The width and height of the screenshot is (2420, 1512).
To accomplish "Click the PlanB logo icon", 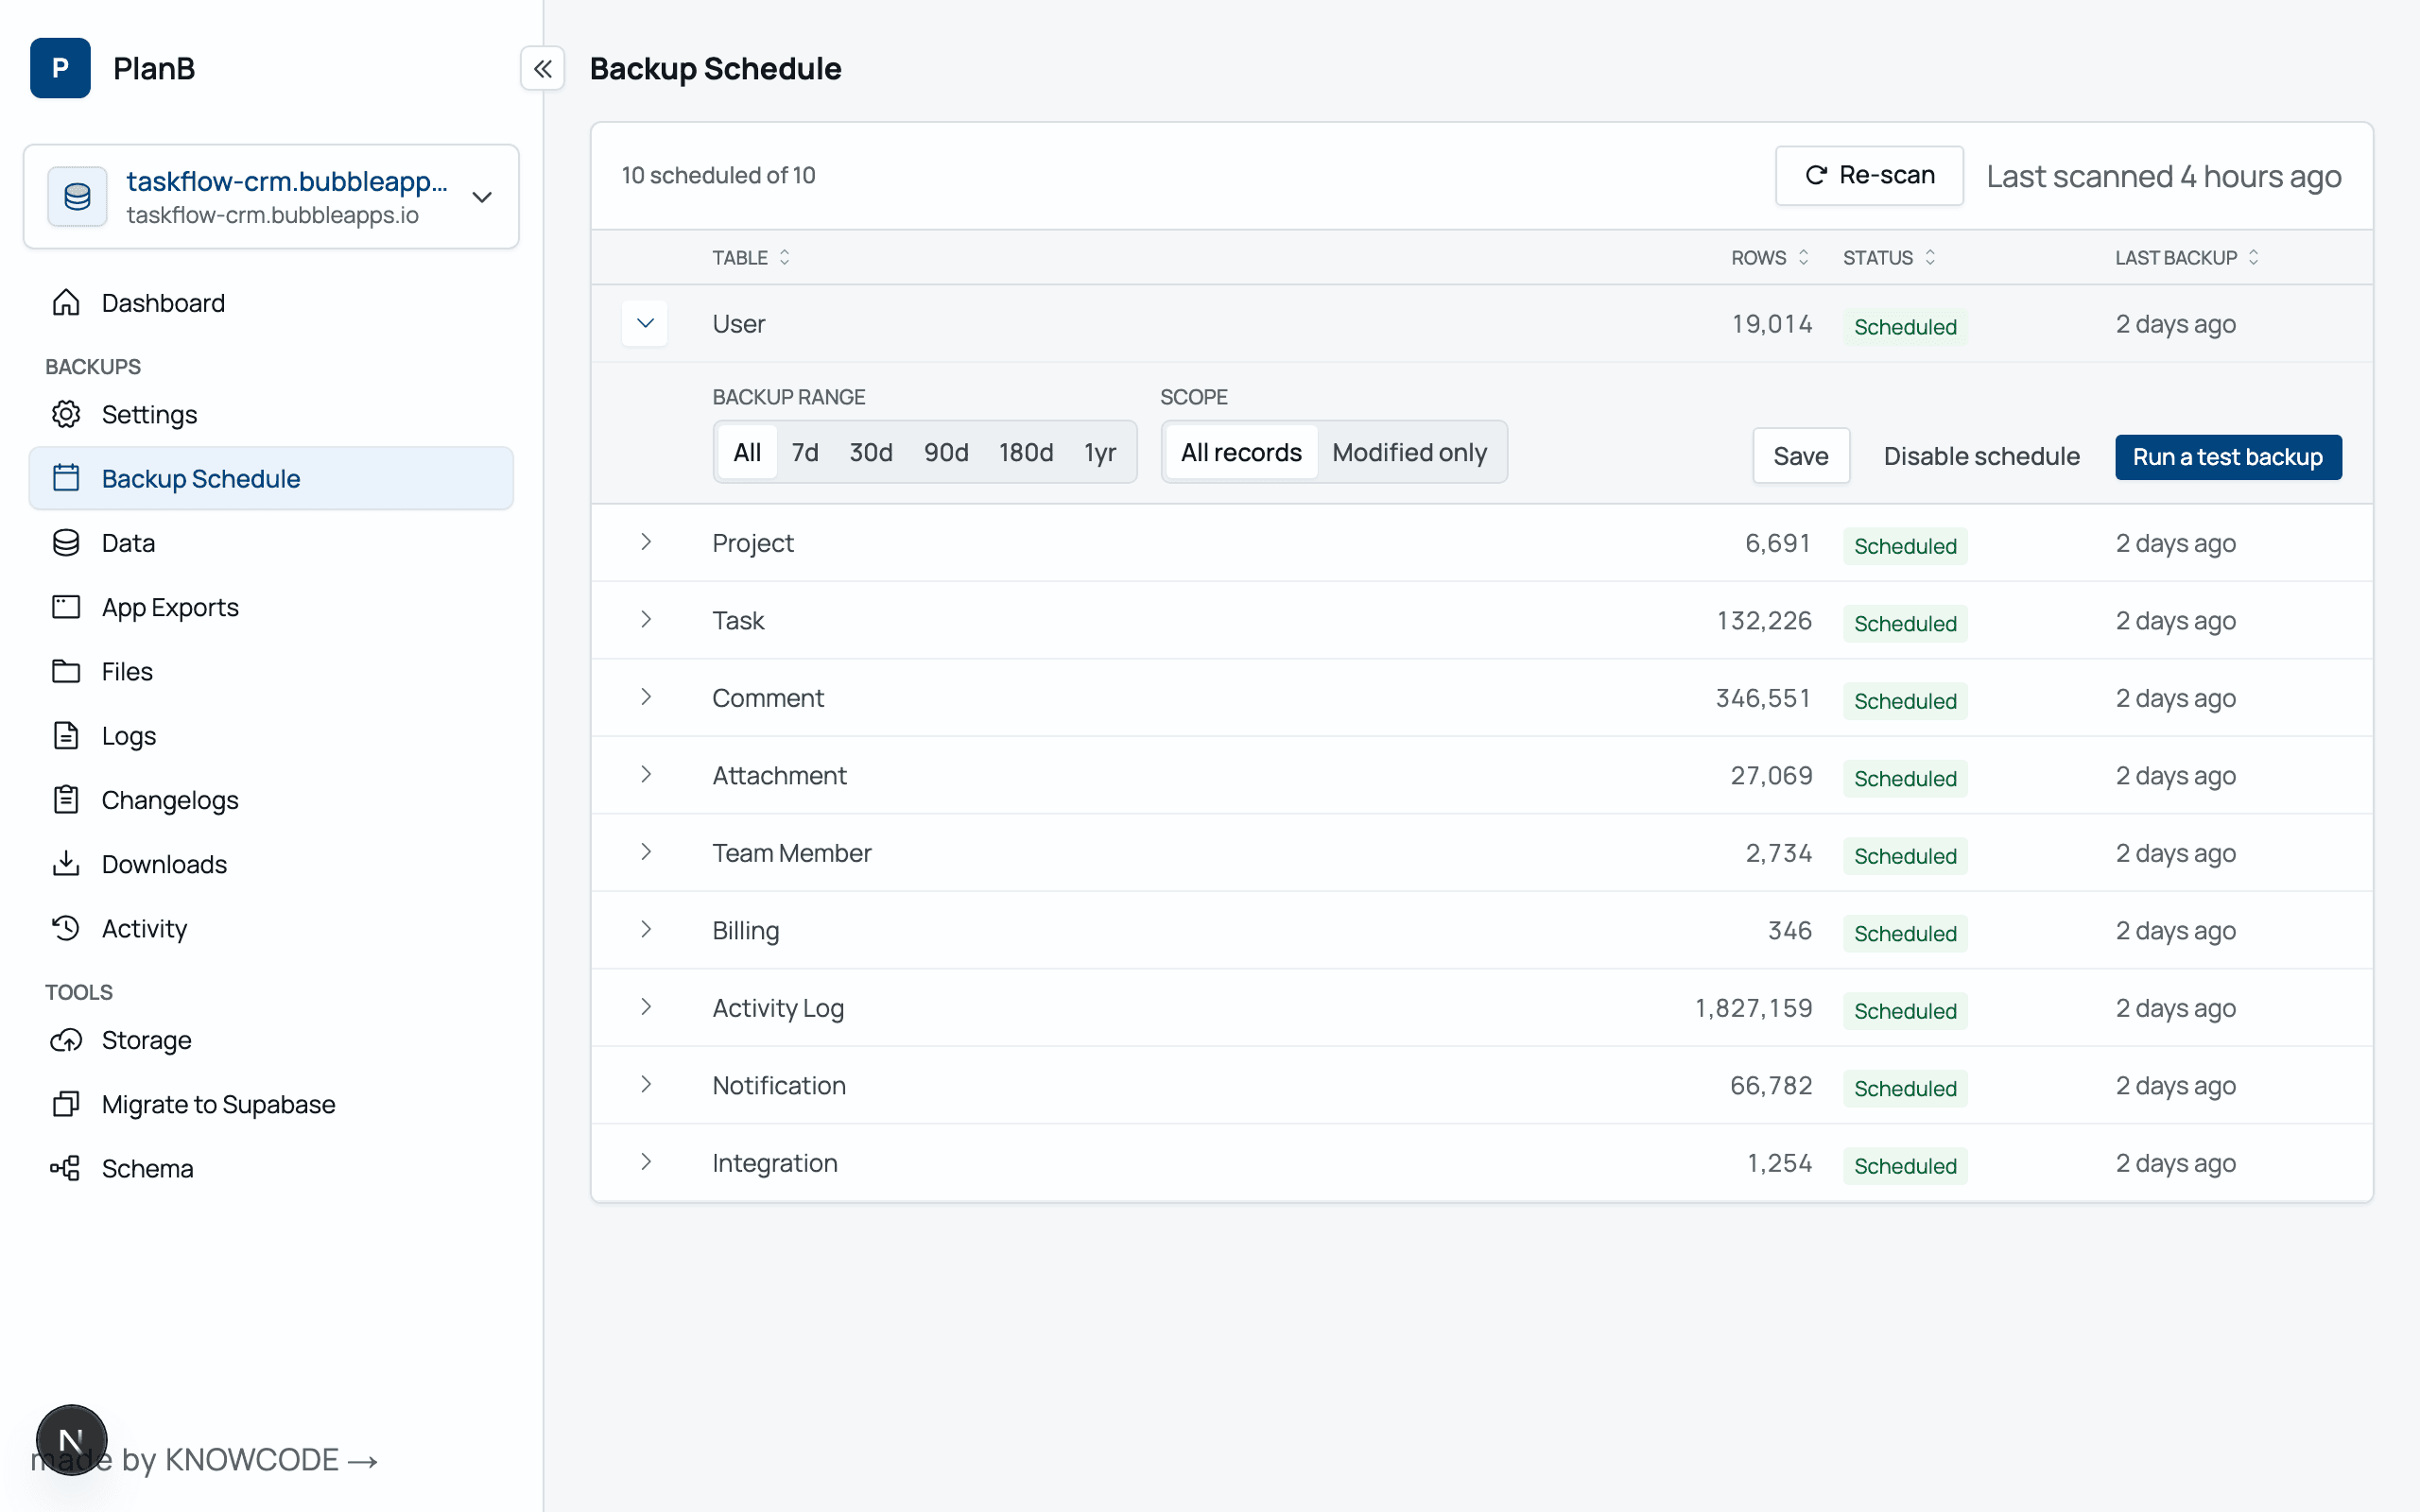I will click(x=60, y=68).
